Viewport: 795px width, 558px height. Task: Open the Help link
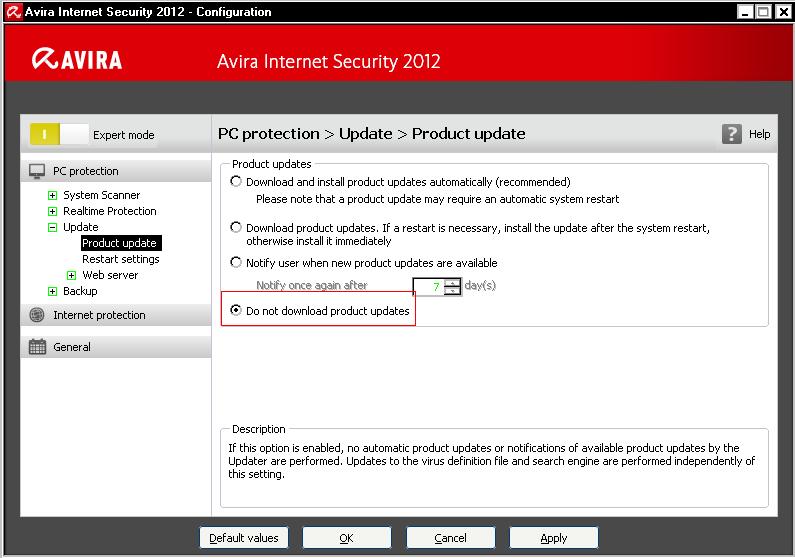pos(759,134)
